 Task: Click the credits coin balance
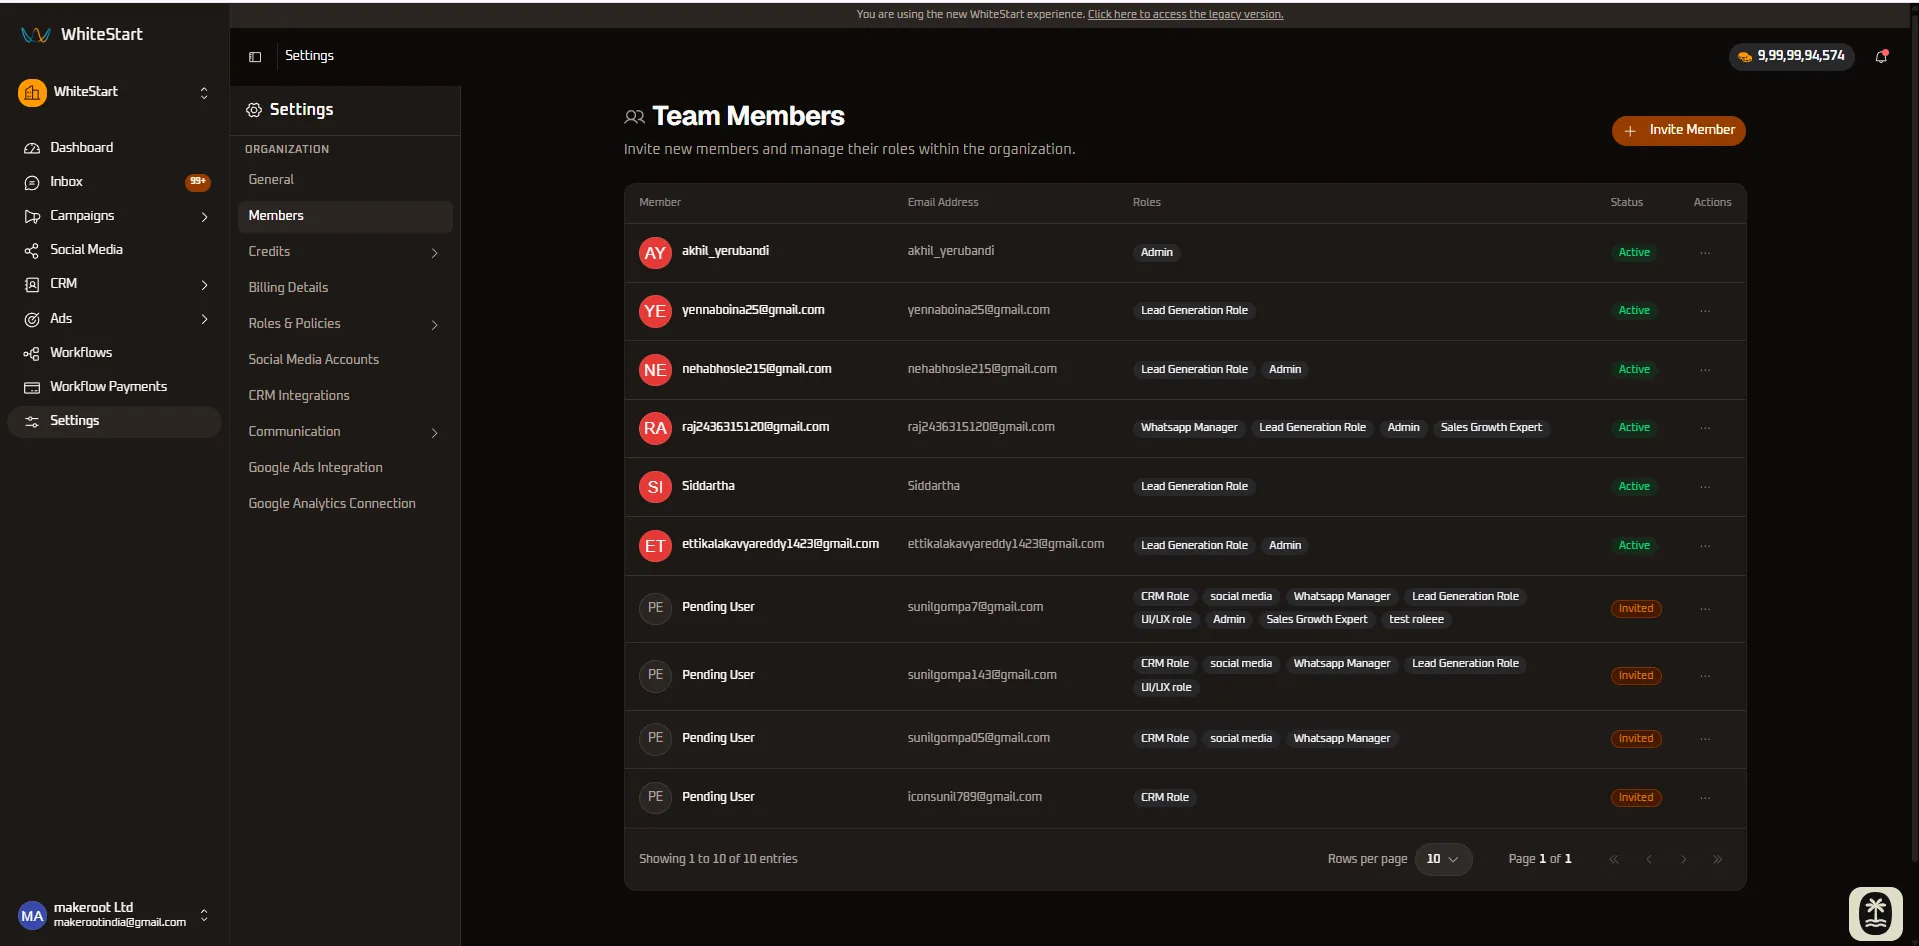click(1791, 56)
